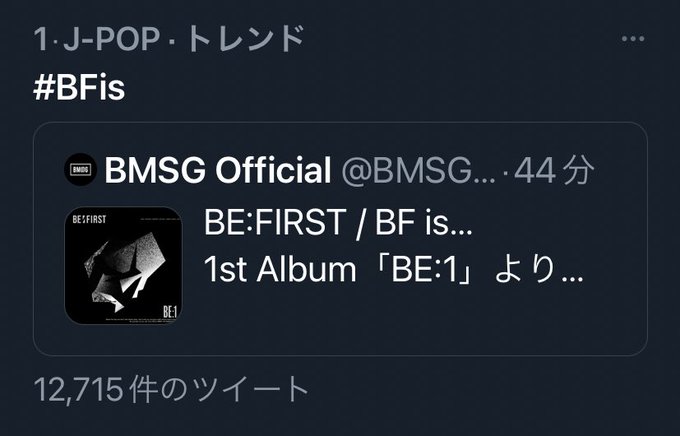680x436 pixels.
Task: Click the BE:FIRST logo on album art
Action: tap(89, 219)
